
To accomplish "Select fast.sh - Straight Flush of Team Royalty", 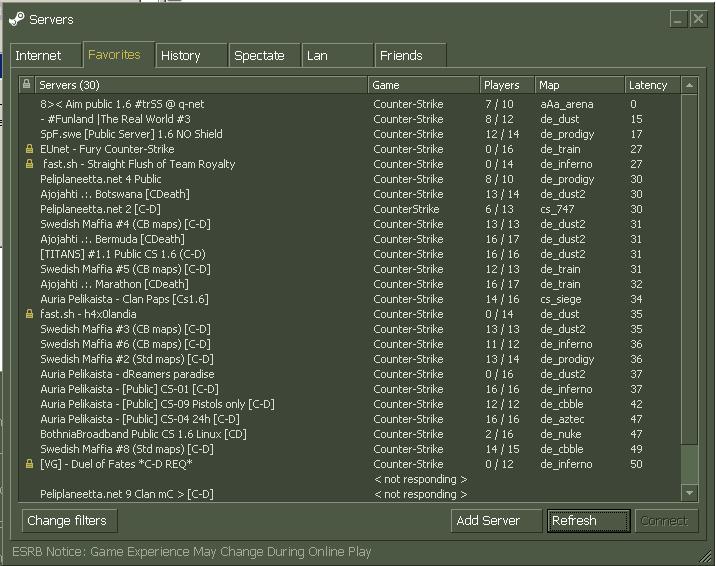I will (350, 164).
